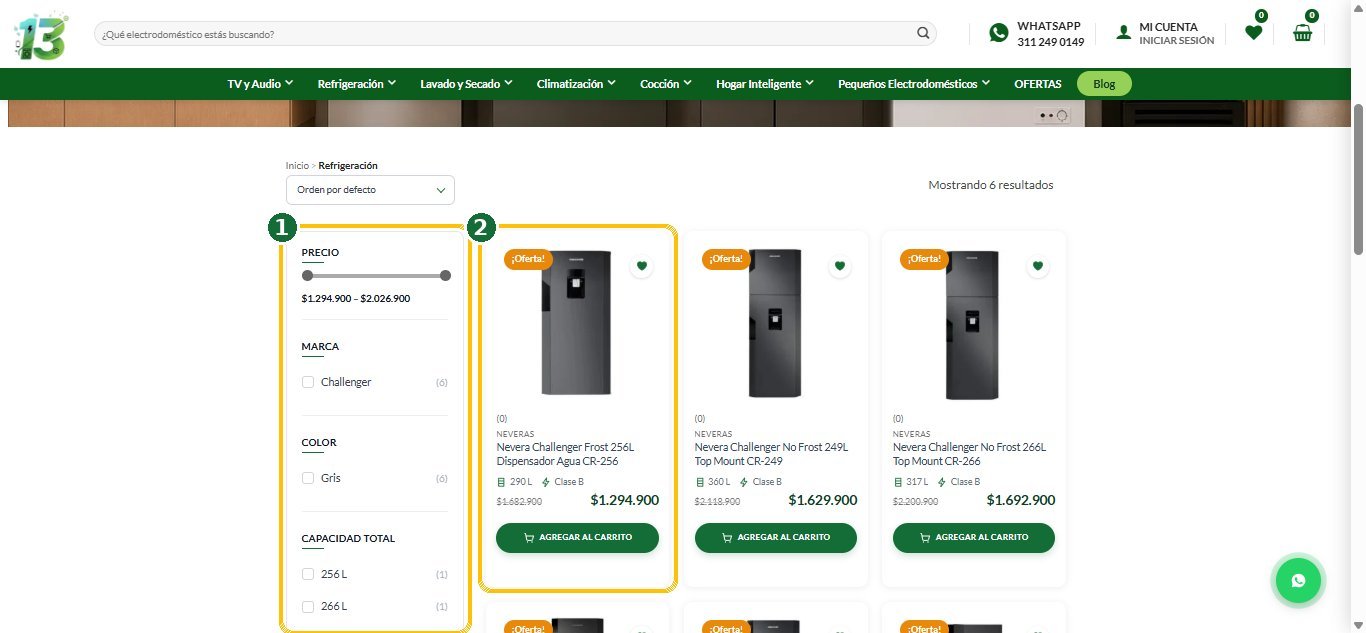
Task: Click the CR-249 fridge product image
Action: [776, 322]
